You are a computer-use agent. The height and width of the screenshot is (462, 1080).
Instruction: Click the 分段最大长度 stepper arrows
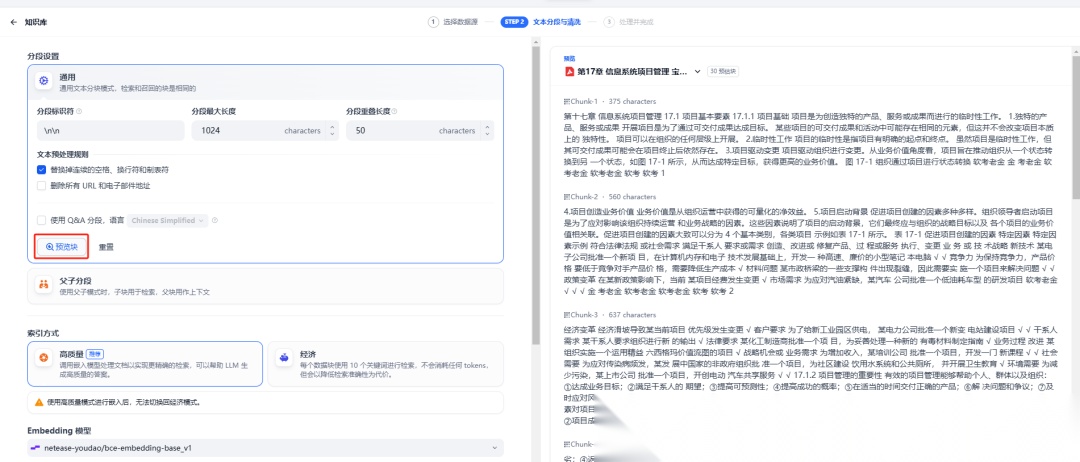(x=333, y=131)
